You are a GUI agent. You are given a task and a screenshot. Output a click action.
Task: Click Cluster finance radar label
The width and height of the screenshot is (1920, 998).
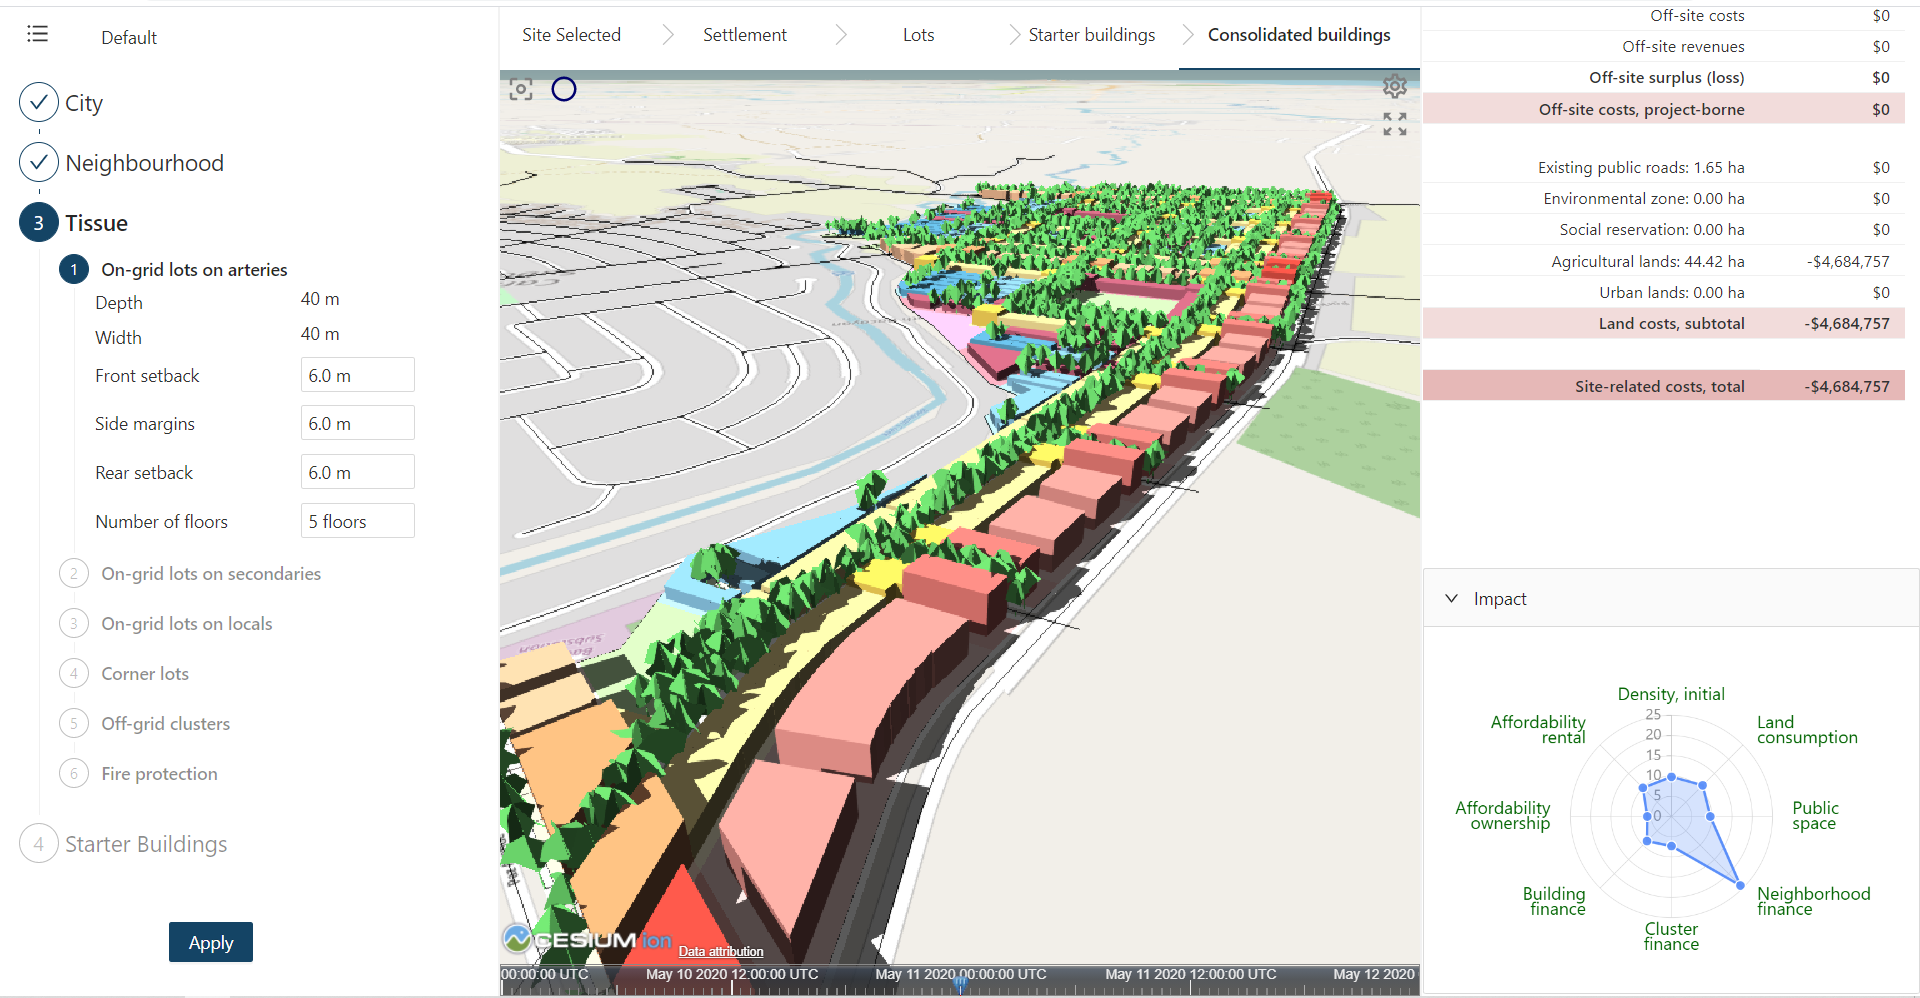(1671, 936)
